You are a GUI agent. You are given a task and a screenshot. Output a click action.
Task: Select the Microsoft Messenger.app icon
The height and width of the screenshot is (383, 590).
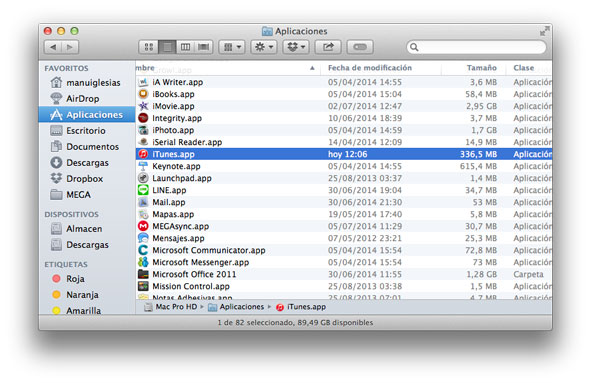click(x=143, y=262)
